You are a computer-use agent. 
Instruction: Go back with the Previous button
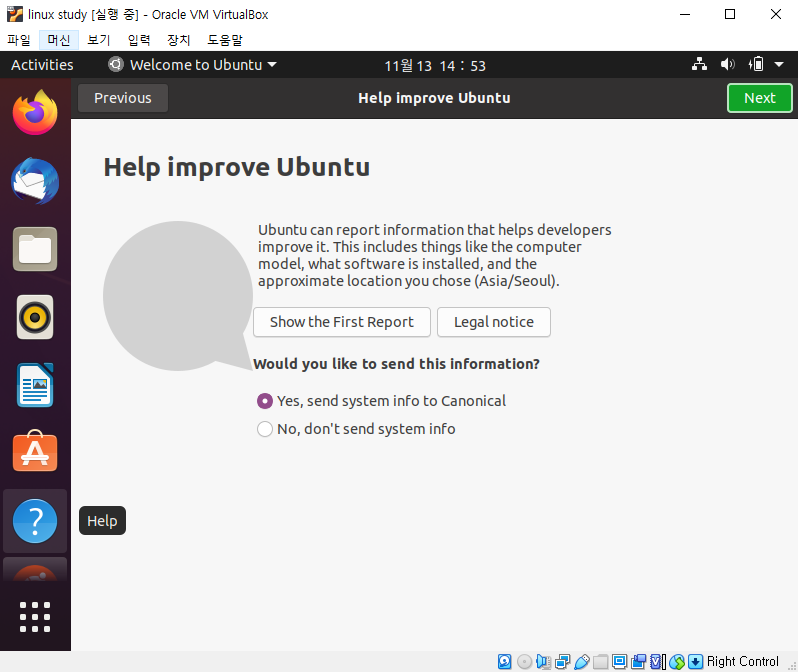(x=123, y=98)
